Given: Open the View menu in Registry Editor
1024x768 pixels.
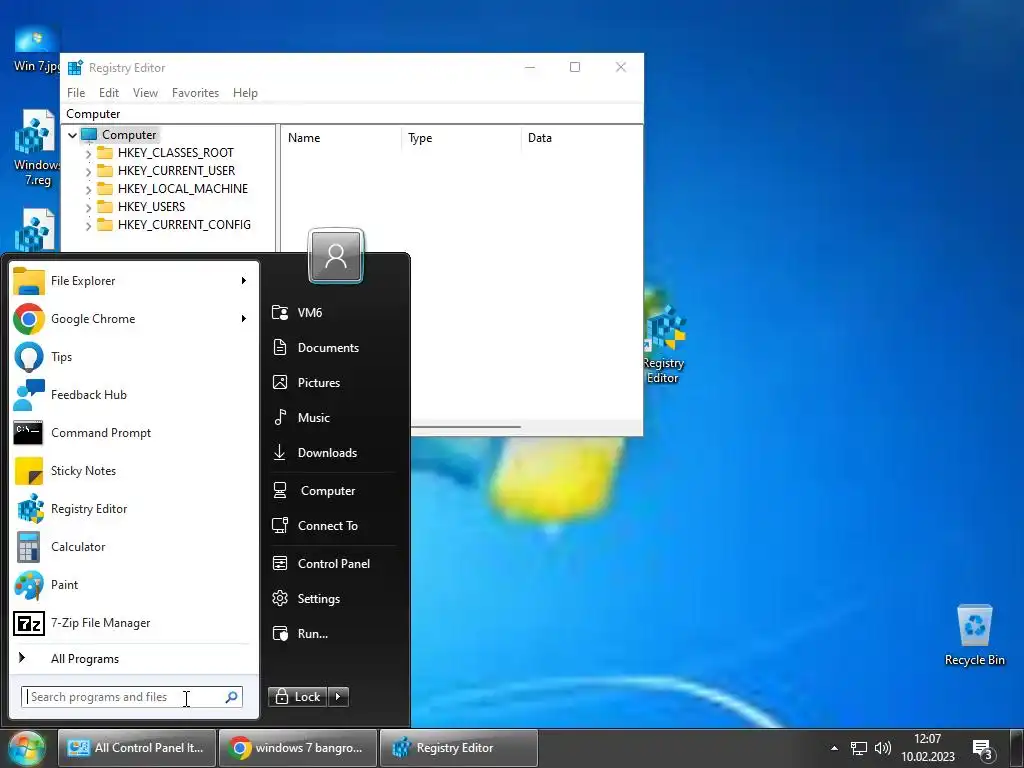Looking at the screenshot, I should tap(145, 93).
